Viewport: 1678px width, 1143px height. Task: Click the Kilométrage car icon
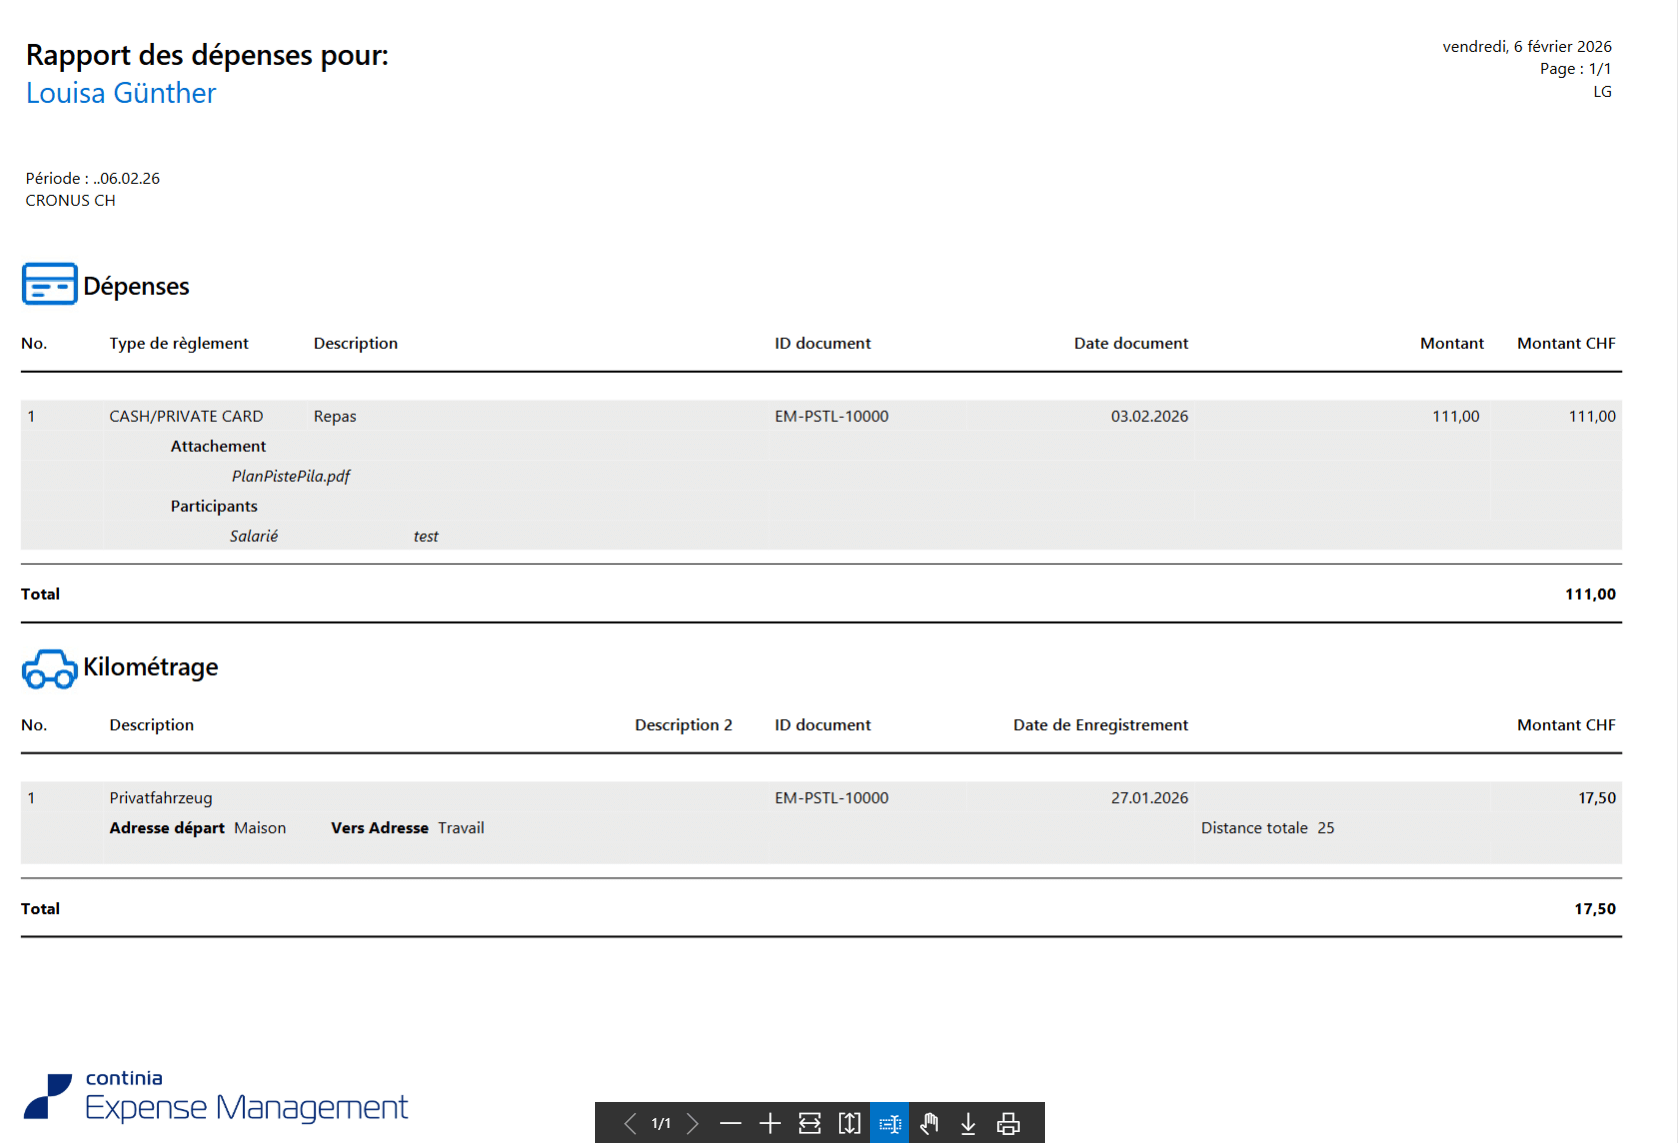pos(49,669)
